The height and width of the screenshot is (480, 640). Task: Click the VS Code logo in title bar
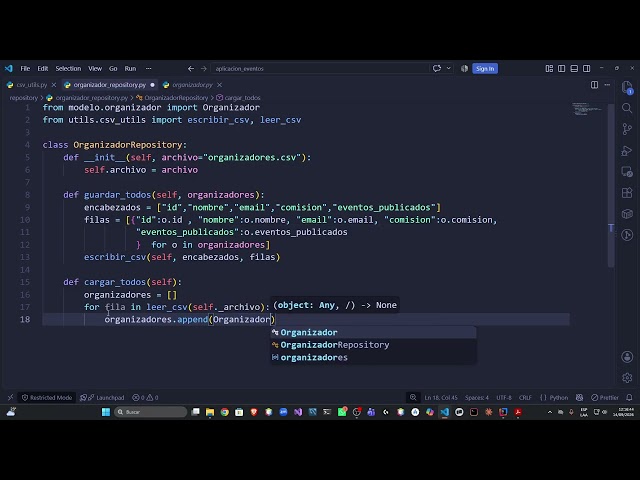point(9,69)
